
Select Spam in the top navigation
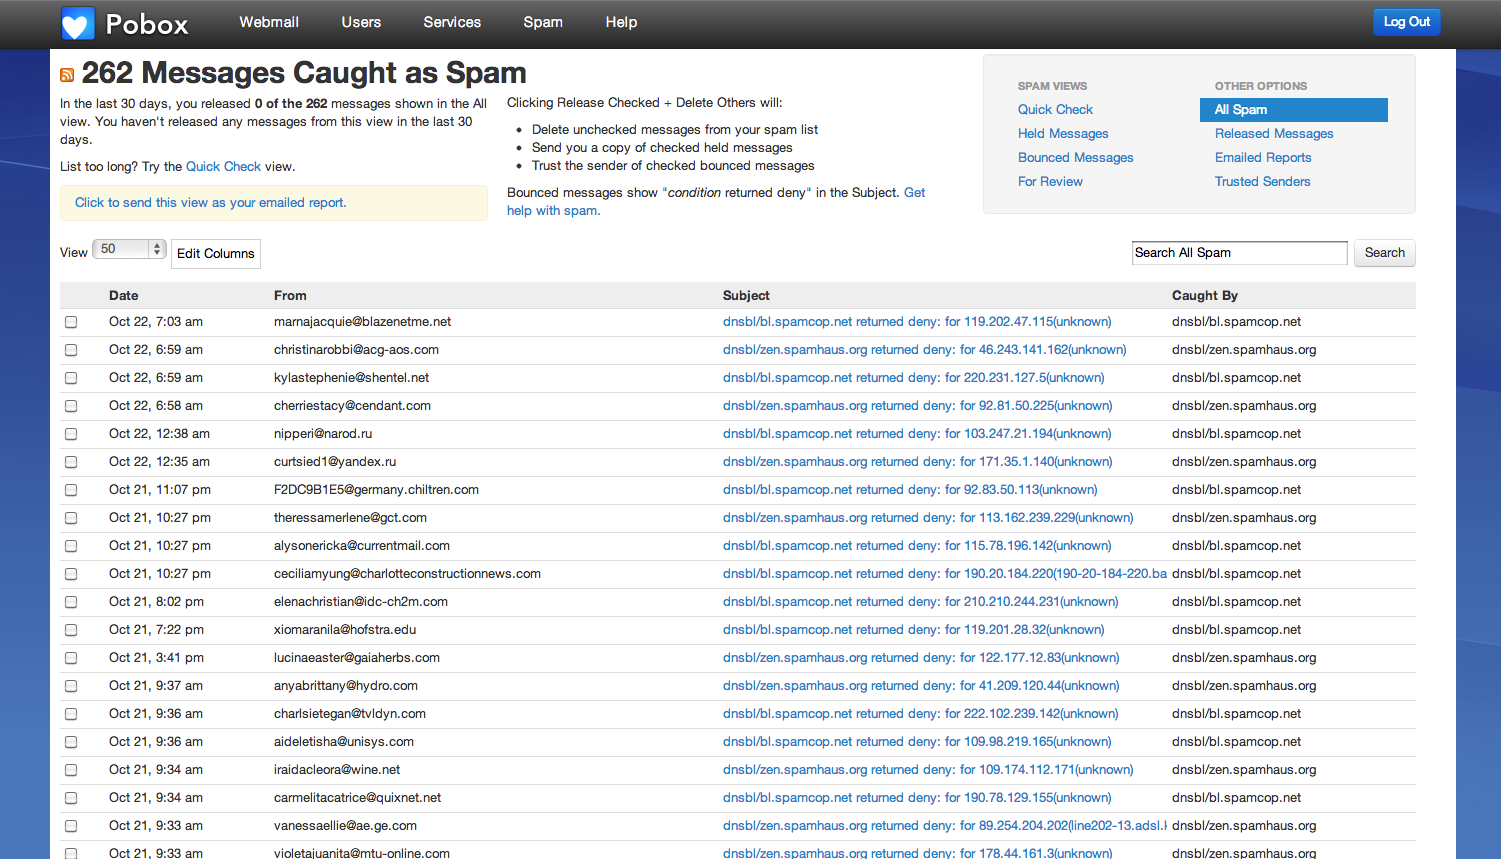543,22
